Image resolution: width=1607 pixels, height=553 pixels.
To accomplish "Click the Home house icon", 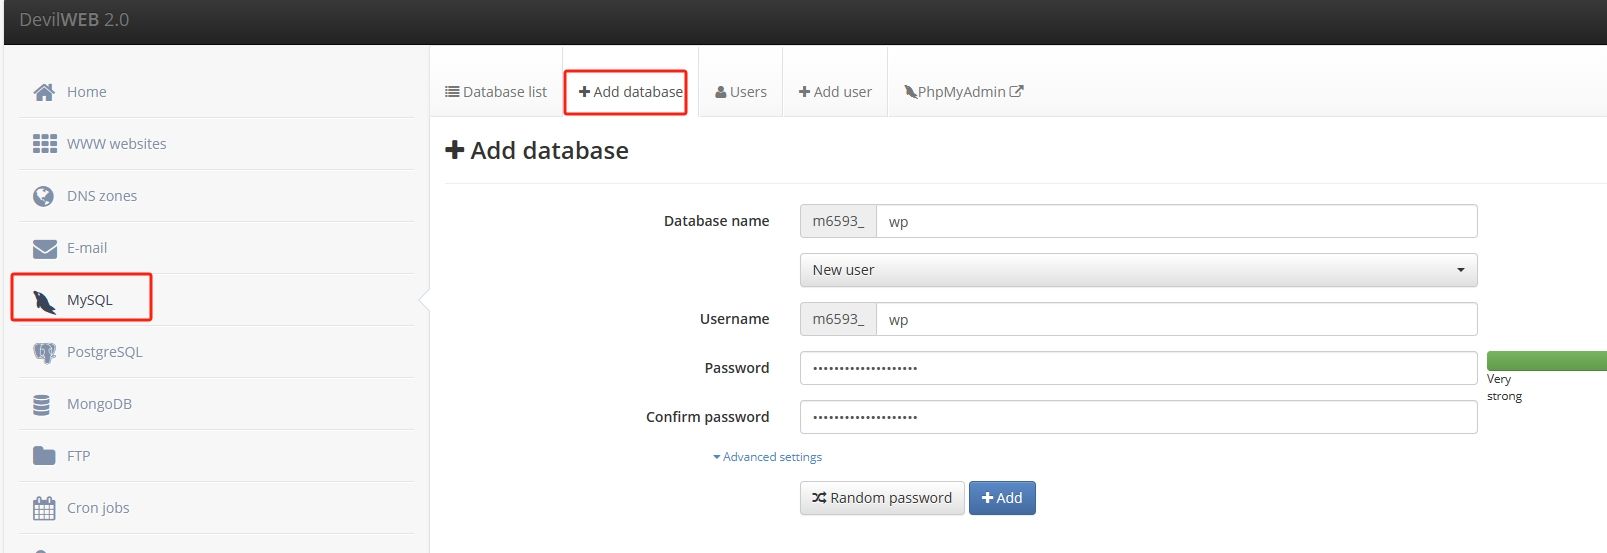I will click(x=44, y=92).
